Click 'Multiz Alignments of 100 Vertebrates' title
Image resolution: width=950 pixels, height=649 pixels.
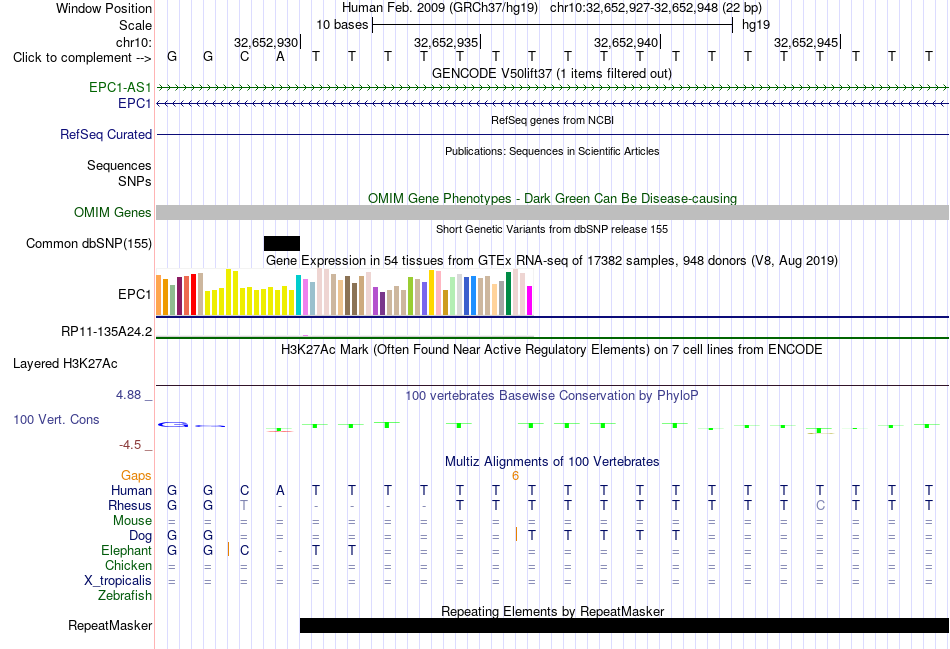click(552, 461)
